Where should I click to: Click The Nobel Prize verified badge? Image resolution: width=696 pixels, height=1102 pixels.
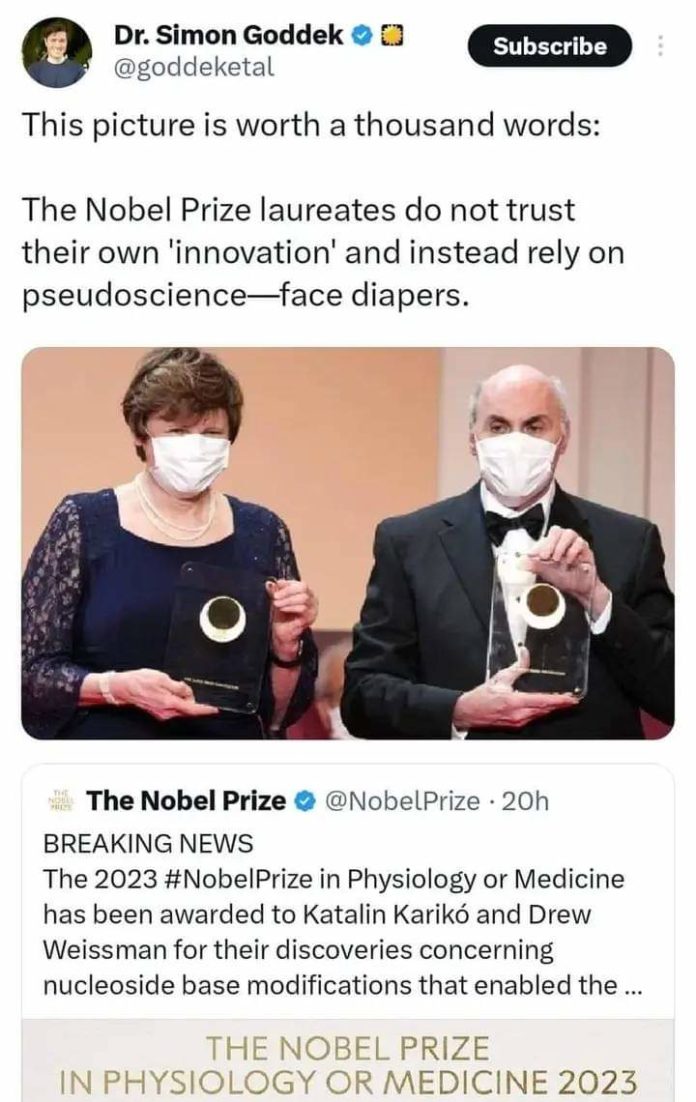(x=303, y=800)
